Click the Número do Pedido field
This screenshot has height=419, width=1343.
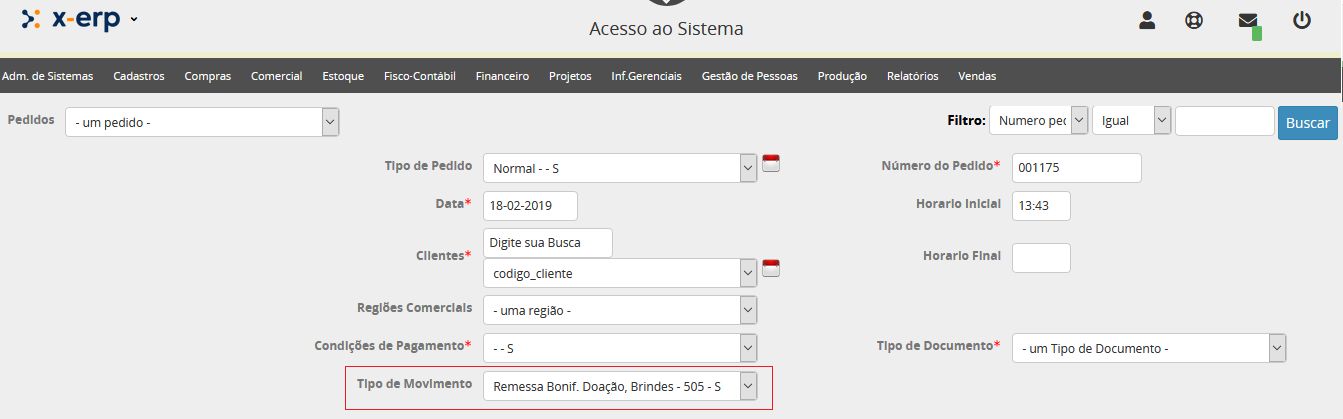pyautogui.click(x=1077, y=168)
